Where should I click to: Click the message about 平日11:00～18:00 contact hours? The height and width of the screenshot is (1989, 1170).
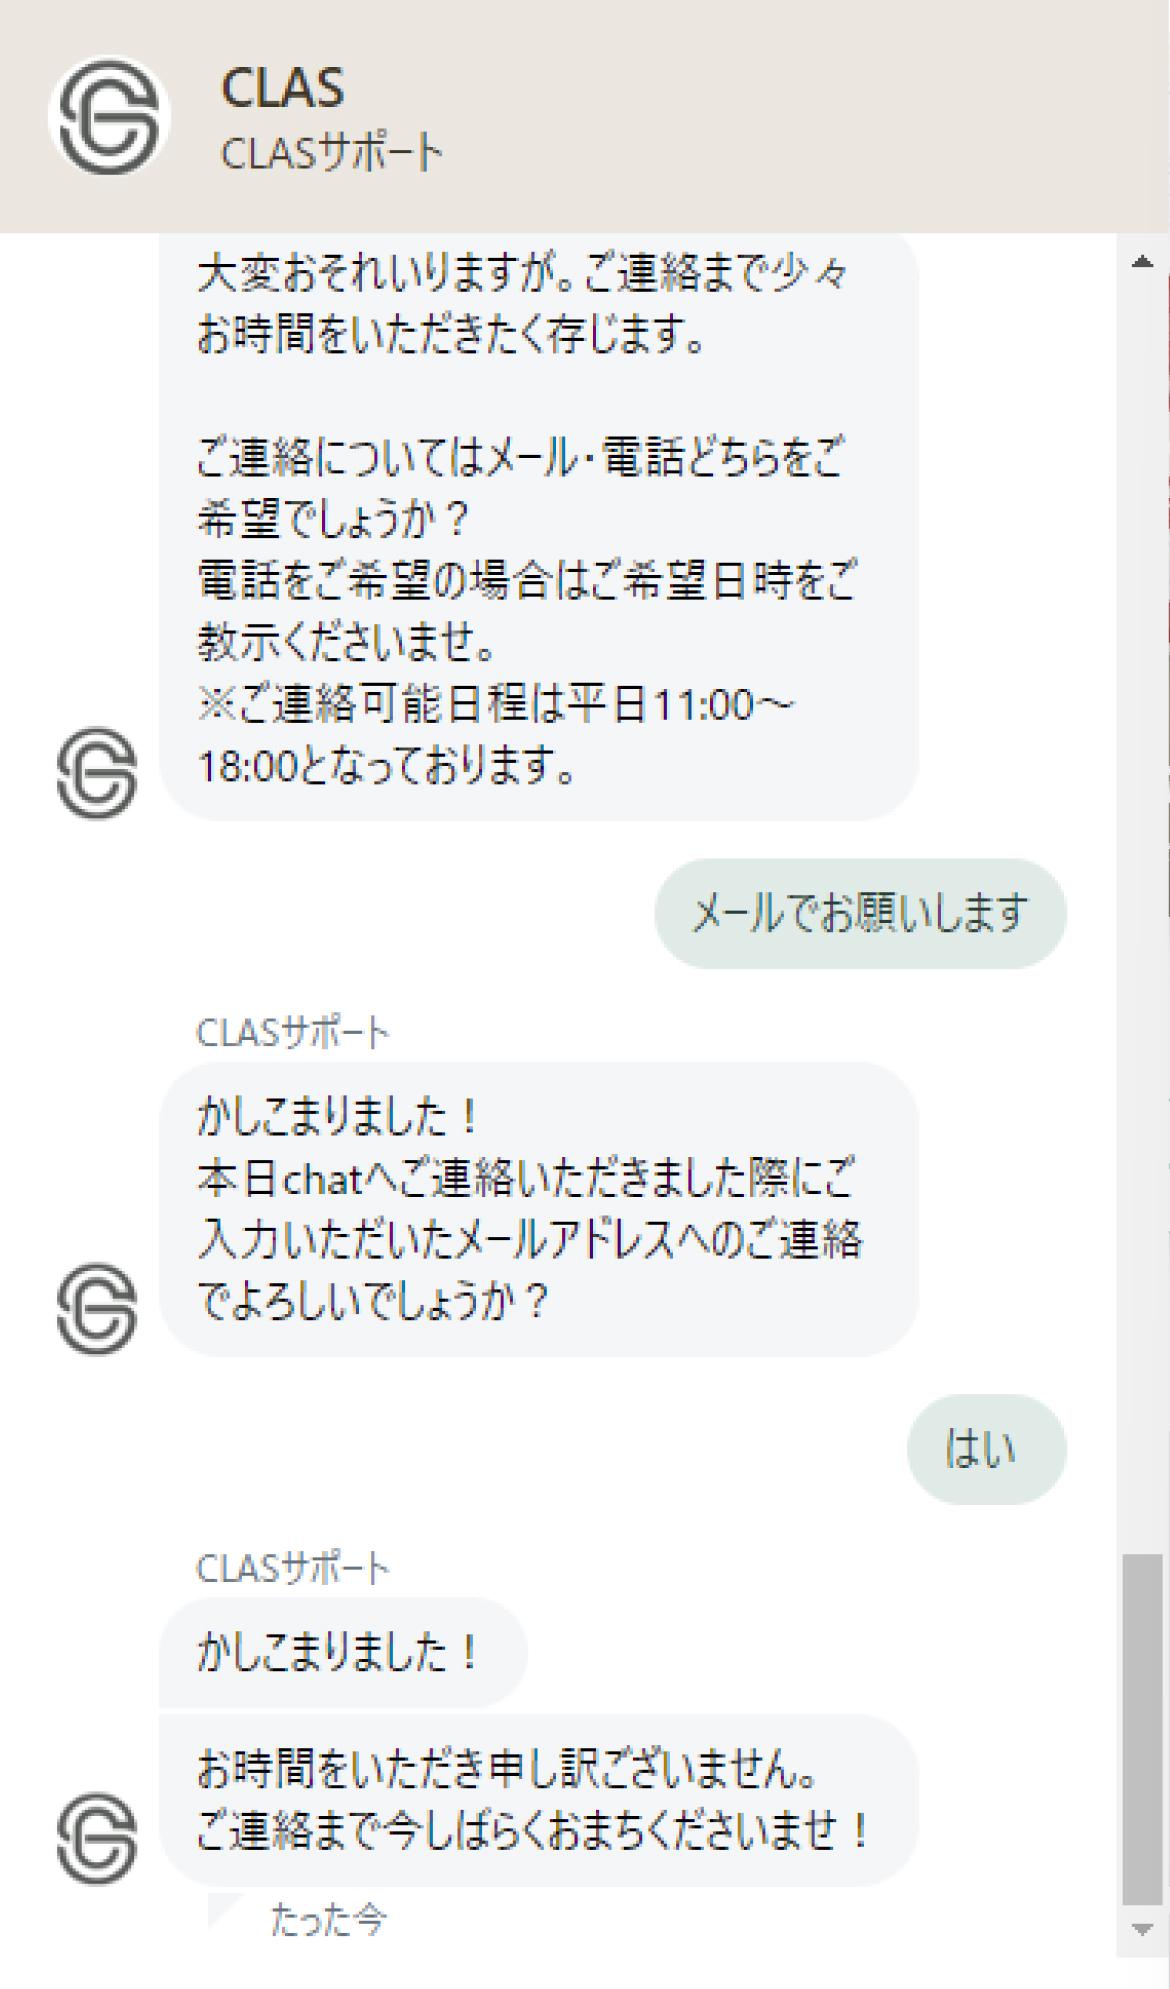point(538,527)
